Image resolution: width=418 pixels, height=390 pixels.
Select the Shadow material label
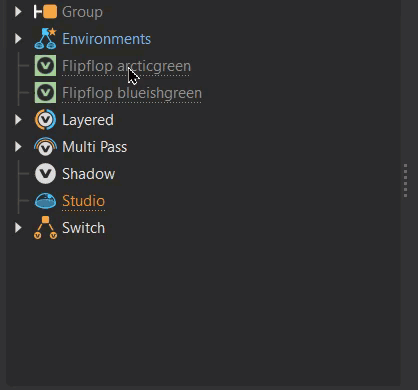click(89, 174)
